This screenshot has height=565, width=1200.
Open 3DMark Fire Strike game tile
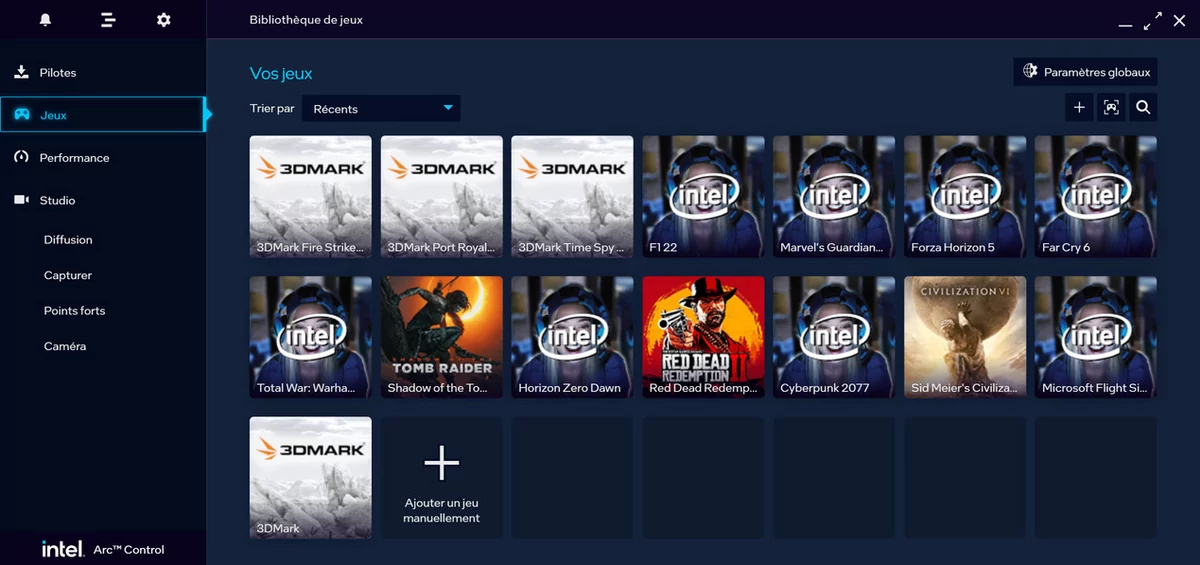(x=310, y=197)
